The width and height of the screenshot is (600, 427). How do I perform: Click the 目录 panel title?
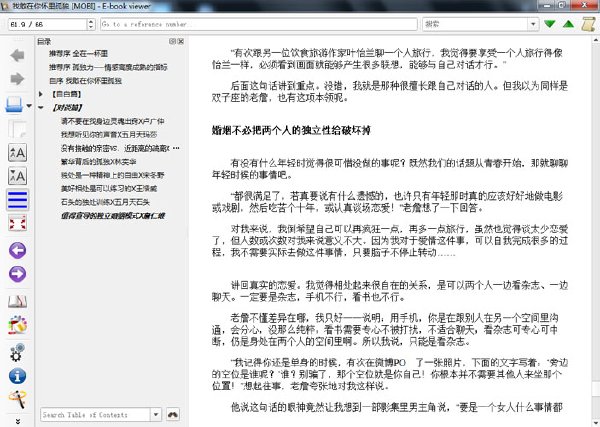click(x=44, y=41)
